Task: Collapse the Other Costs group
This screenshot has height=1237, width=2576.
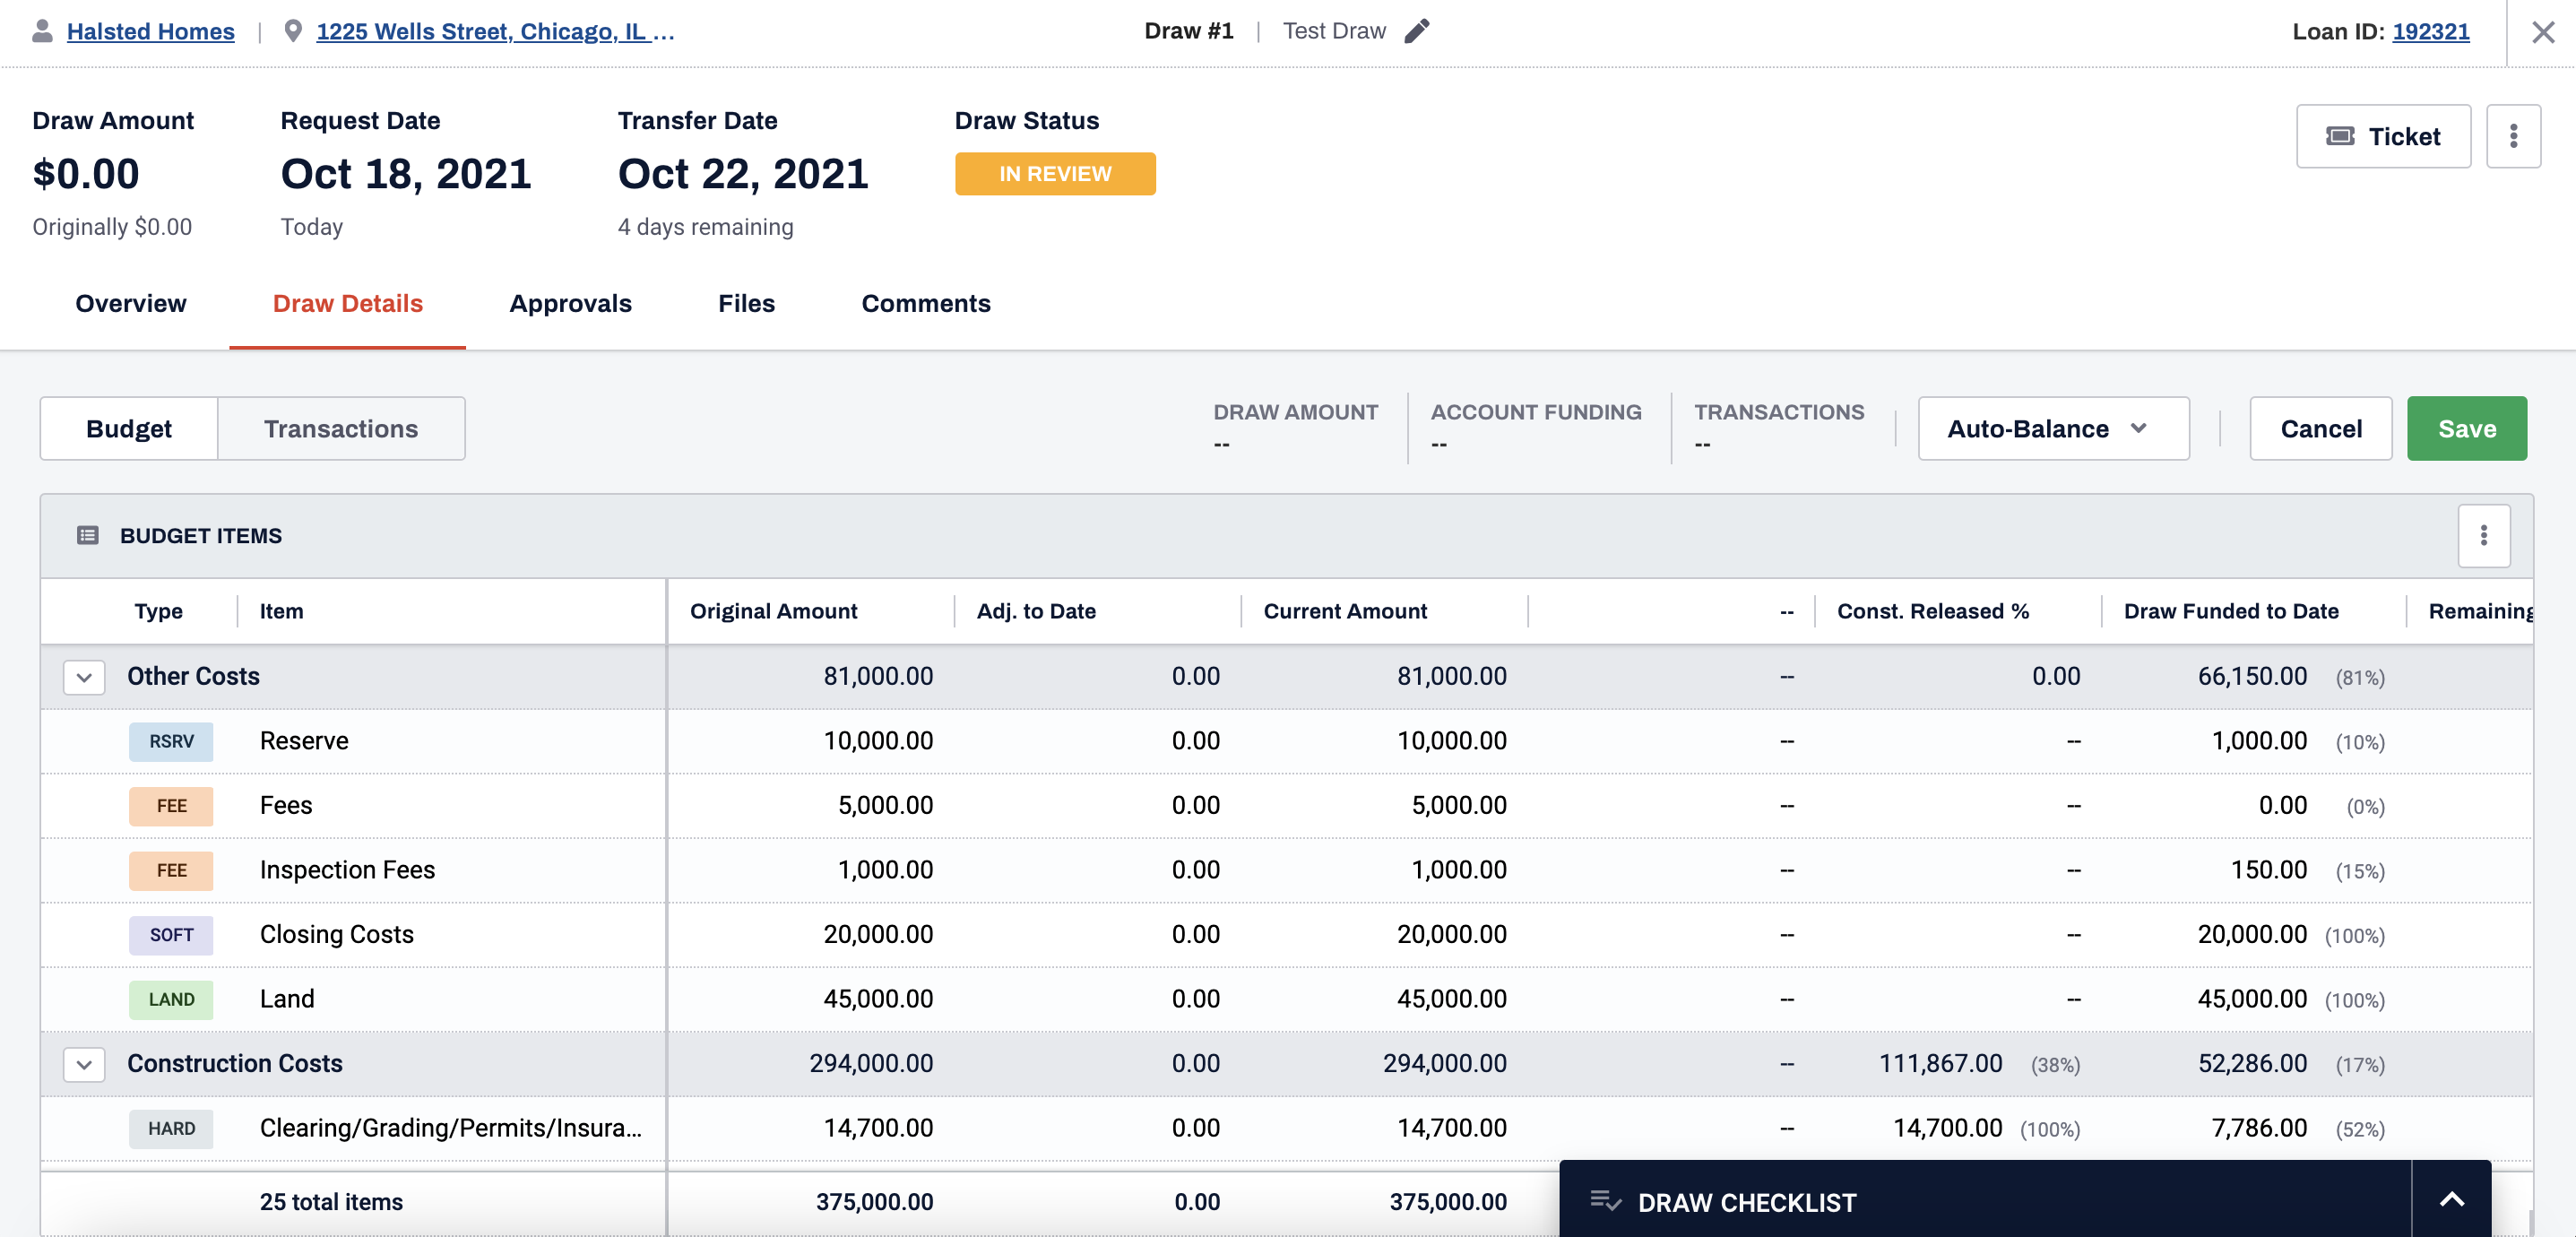Action: (84, 677)
